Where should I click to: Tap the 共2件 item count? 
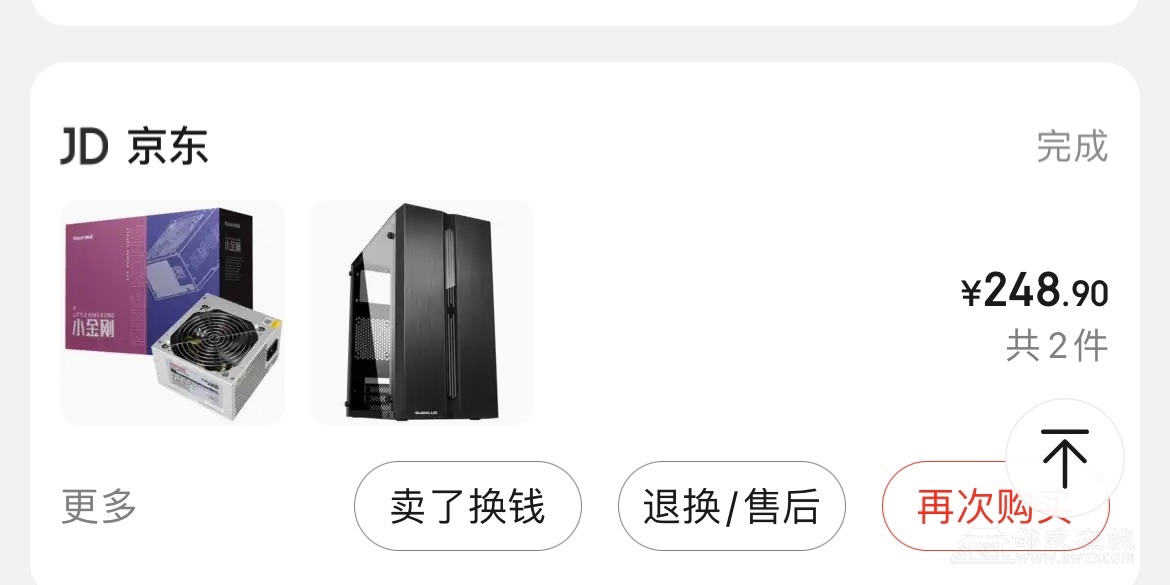pos(1057,346)
